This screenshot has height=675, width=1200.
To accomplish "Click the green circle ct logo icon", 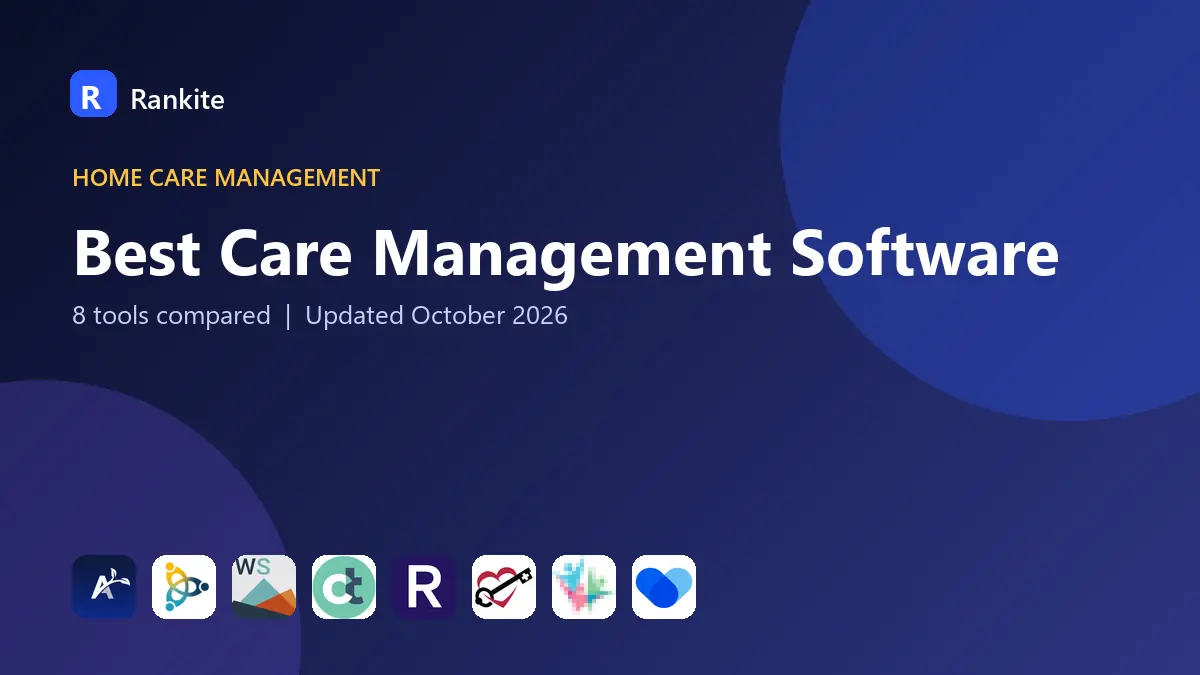I will (x=344, y=587).
